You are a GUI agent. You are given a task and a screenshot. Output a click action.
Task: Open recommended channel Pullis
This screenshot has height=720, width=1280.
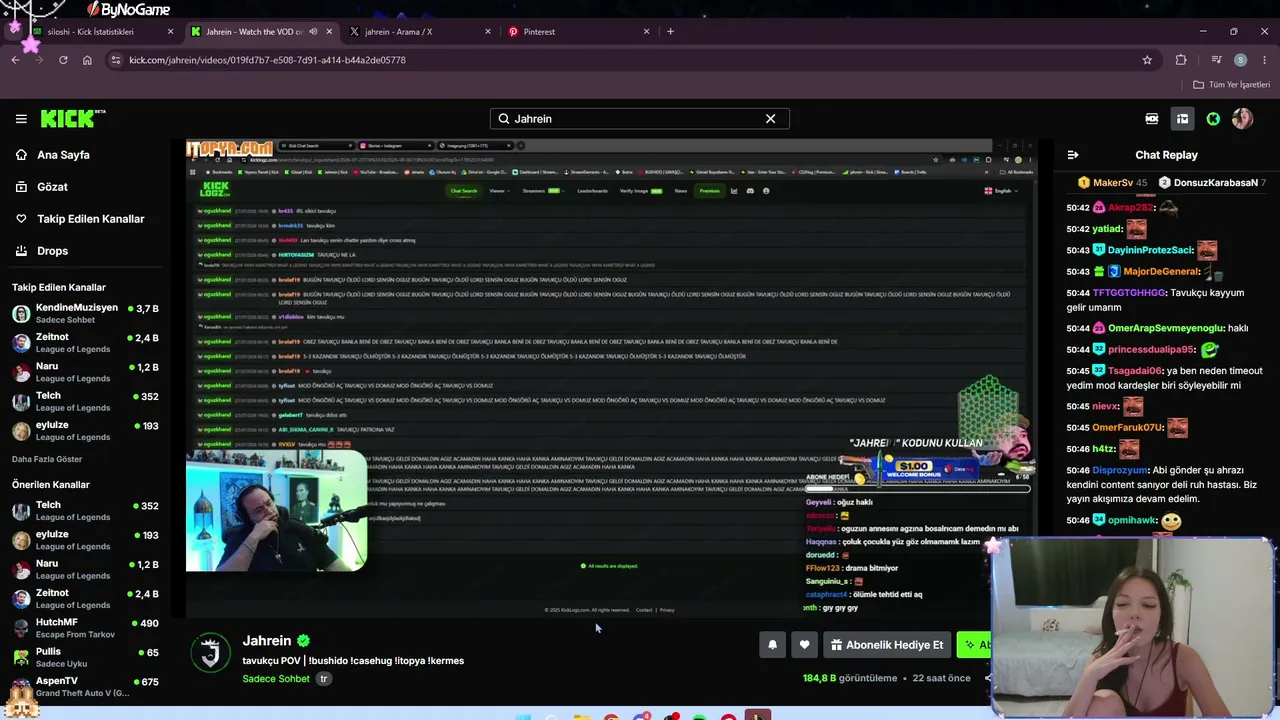coord(84,658)
